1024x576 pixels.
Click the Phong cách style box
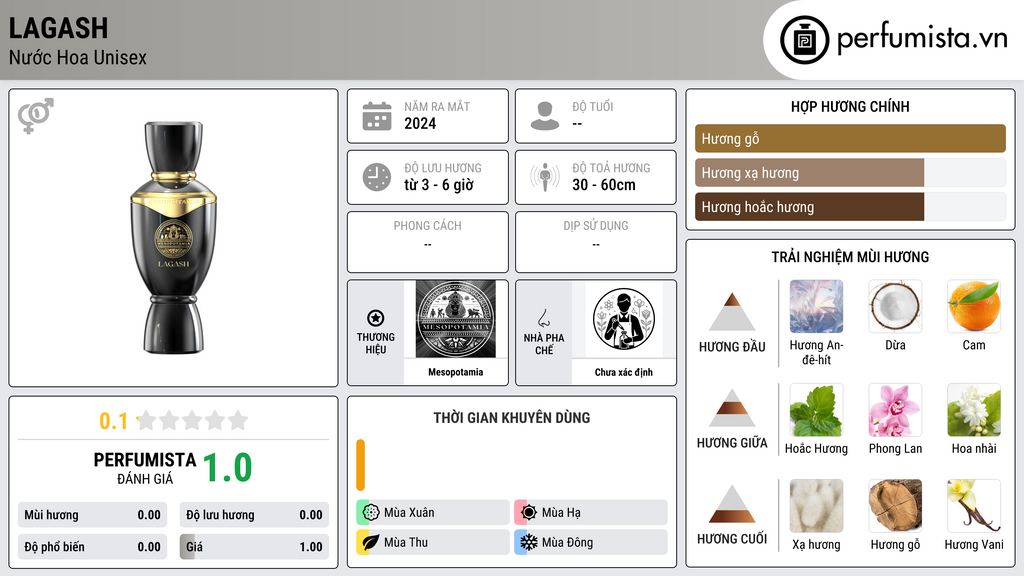[428, 242]
